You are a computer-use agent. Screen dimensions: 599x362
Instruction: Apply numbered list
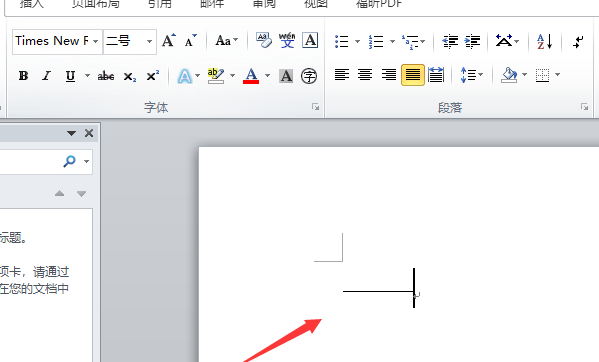376,41
